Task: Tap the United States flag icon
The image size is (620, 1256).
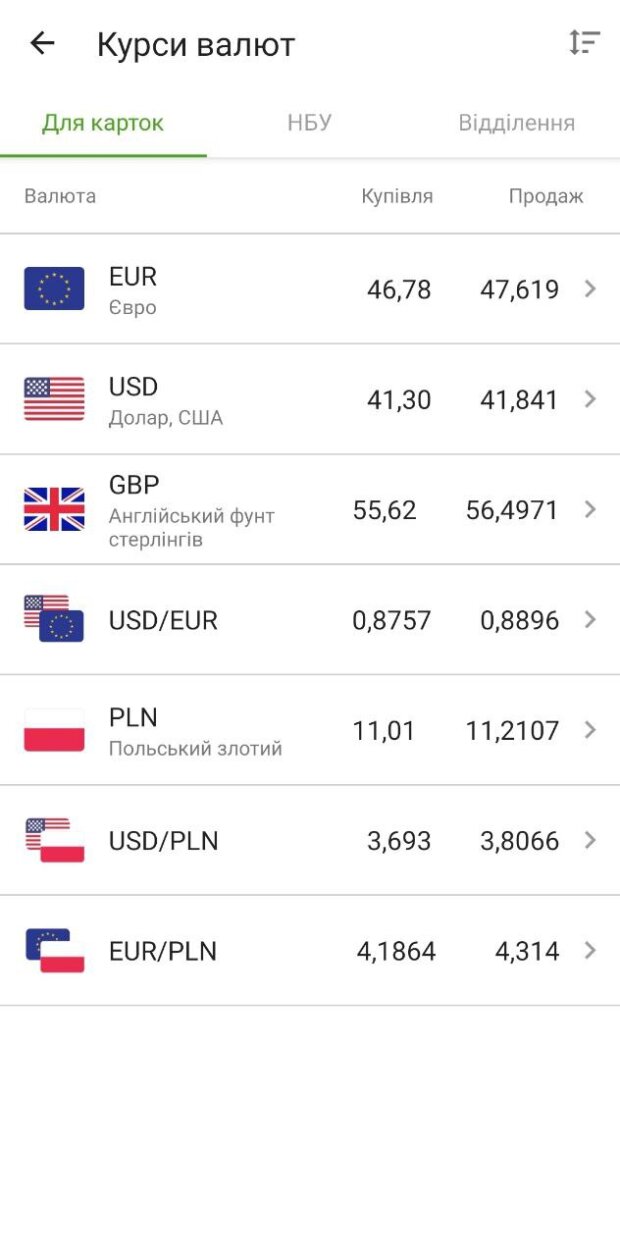Action: pyautogui.click(x=54, y=399)
